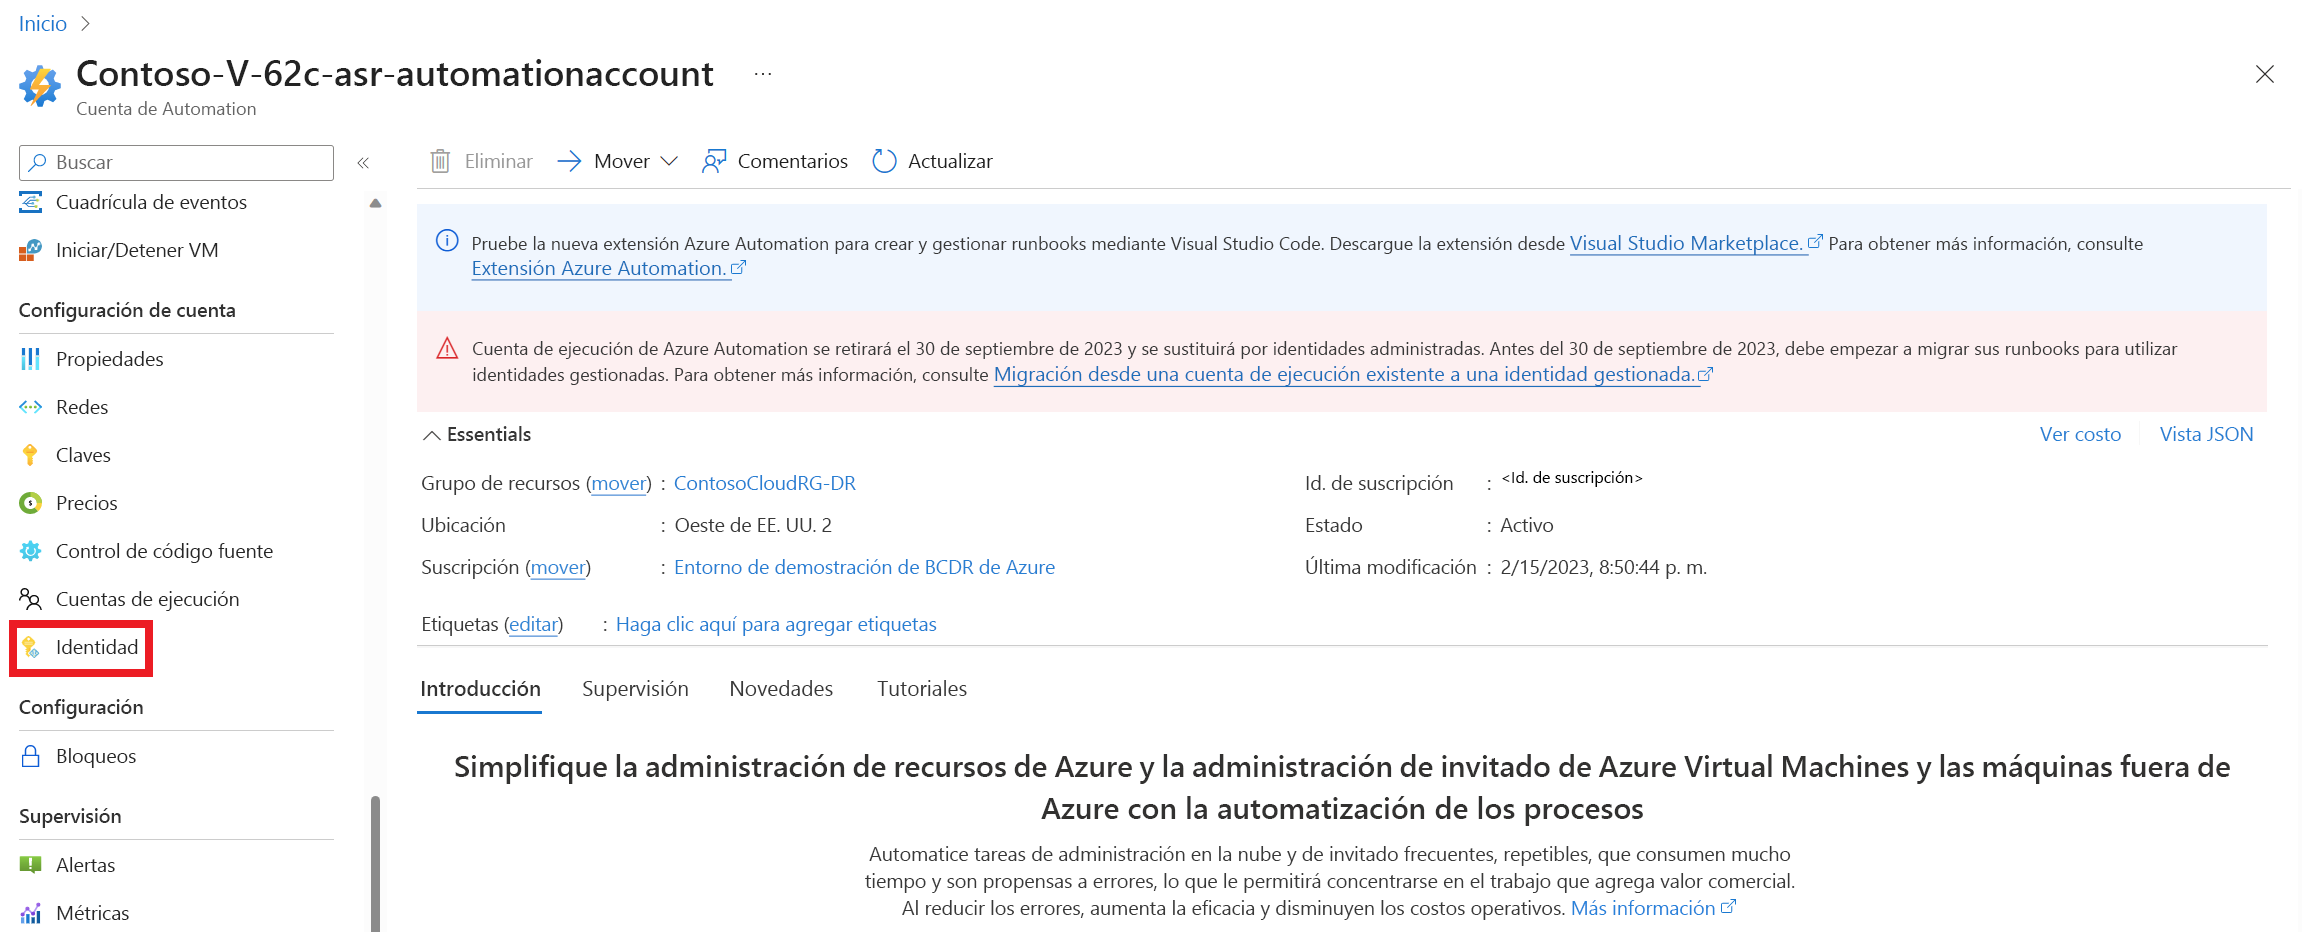Open Entorno de demostración de BCDR de Azure
The image size is (2302, 932).
click(864, 567)
